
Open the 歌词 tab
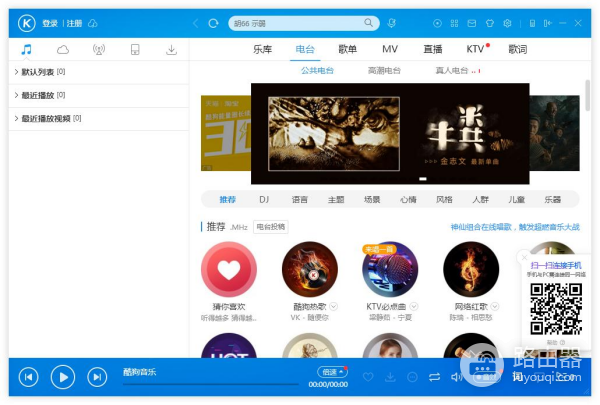point(518,49)
